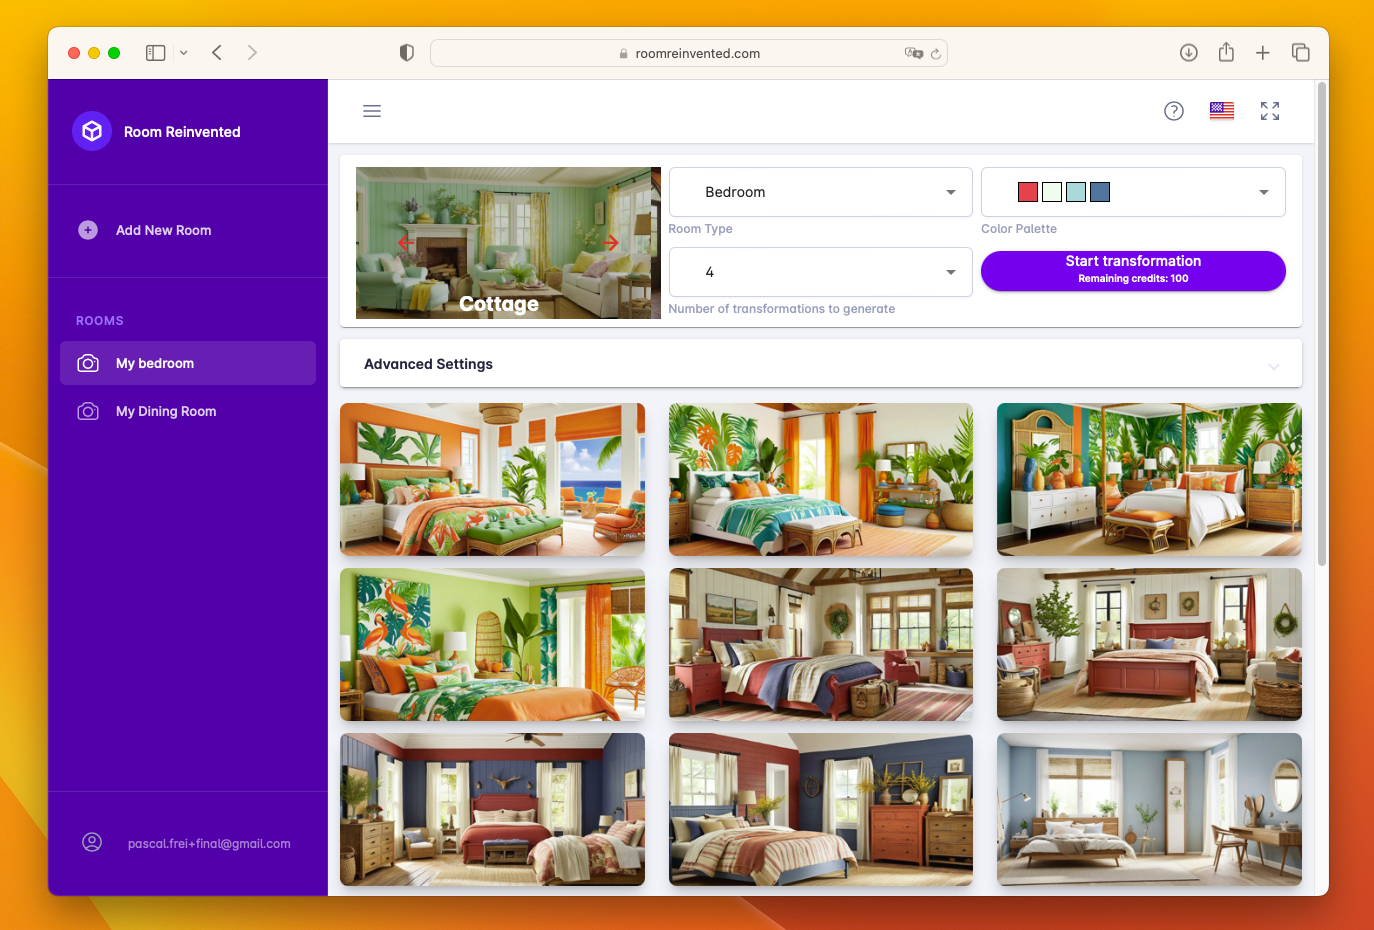This screenshot has width=1374, height=930.
Task: Open navy wall bedroom with ceiling fan thumbnail
Action: [492, 809]
